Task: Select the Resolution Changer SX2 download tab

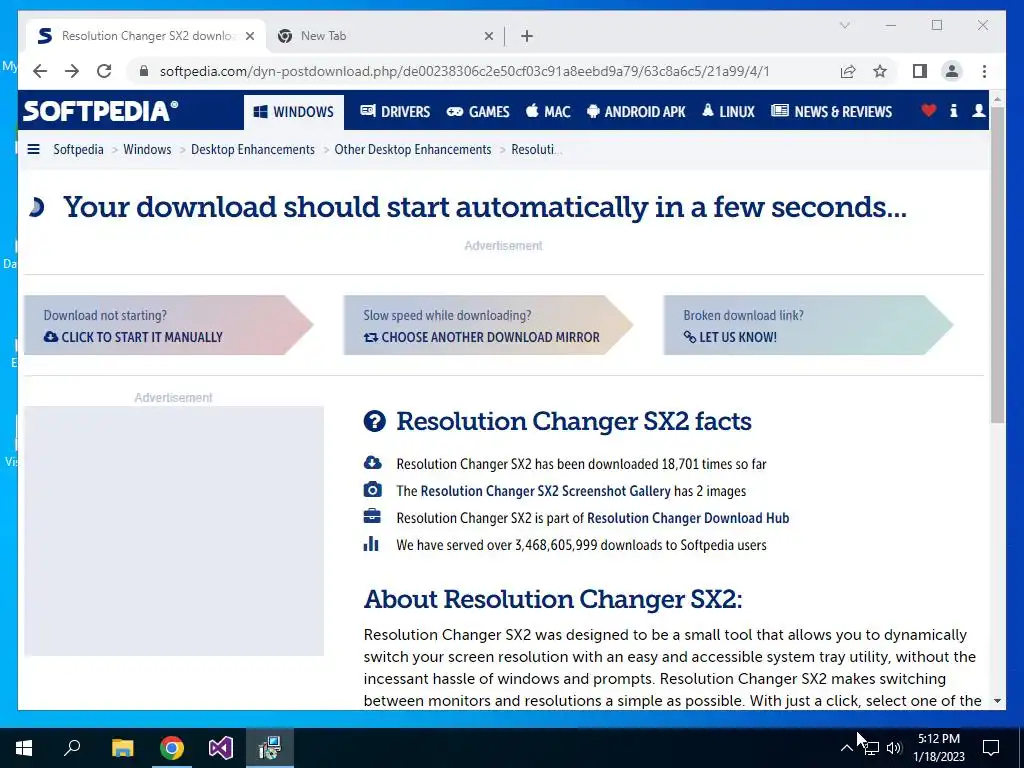Action: coord(146,36)
